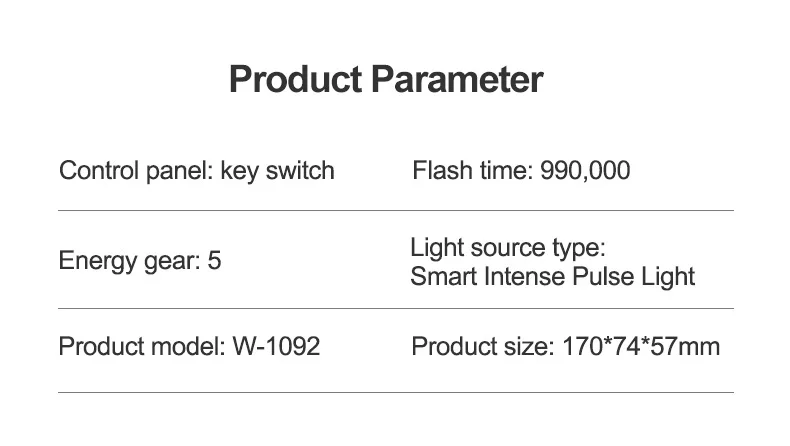Click the word Parameter in the title

click(457, 80)
